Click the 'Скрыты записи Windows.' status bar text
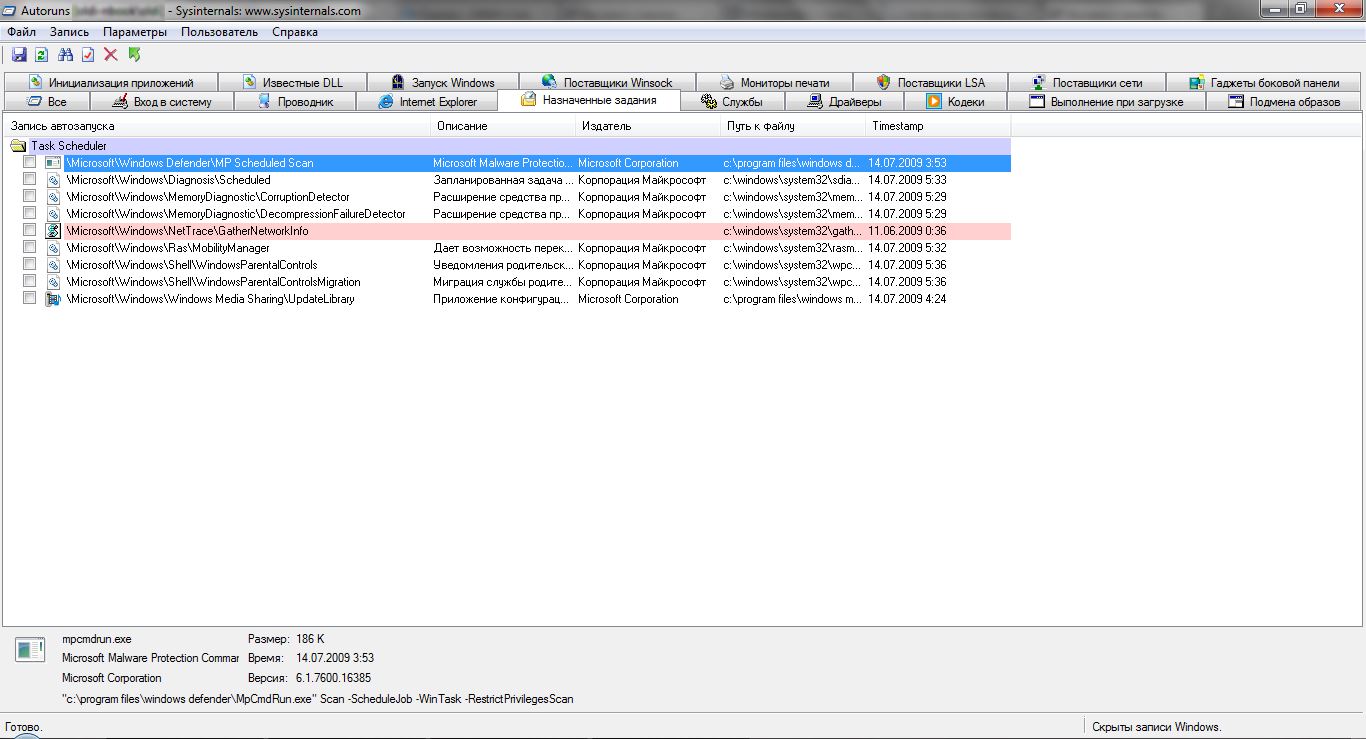Viewport: 1366px width, 739px height. click(x=1157, y=727)
